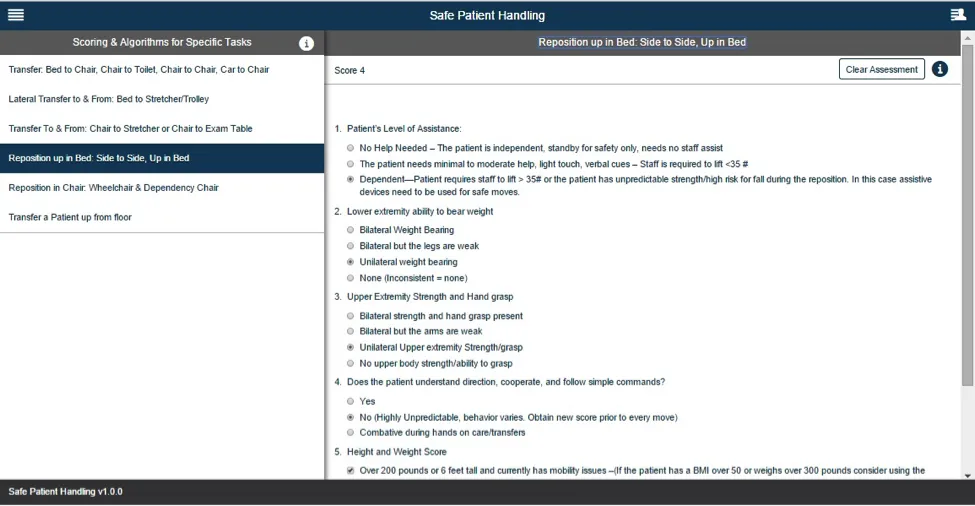975x506 pixels.
Task: Select Unilateral weight bearing option
Action: pos(351,262)
